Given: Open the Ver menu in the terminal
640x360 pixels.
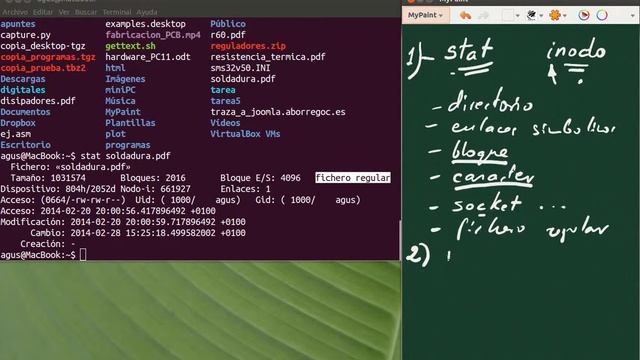Looking at the screenshot, I should 64,12.
